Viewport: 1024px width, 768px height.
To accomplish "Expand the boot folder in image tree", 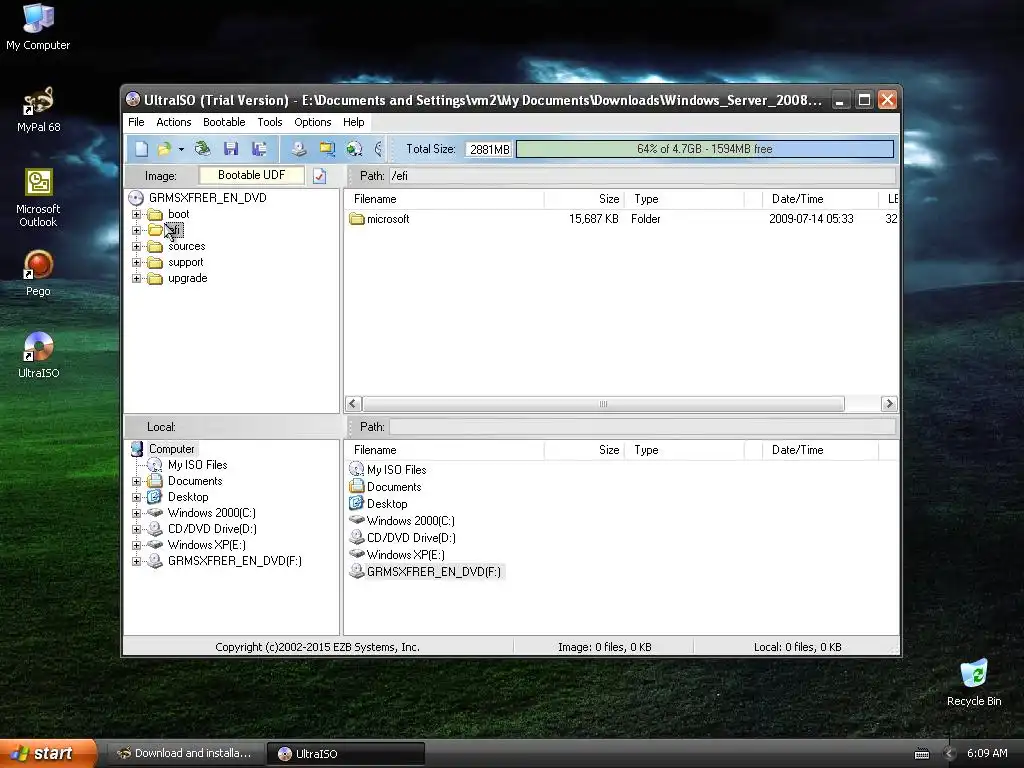I will tap(136, 214).
